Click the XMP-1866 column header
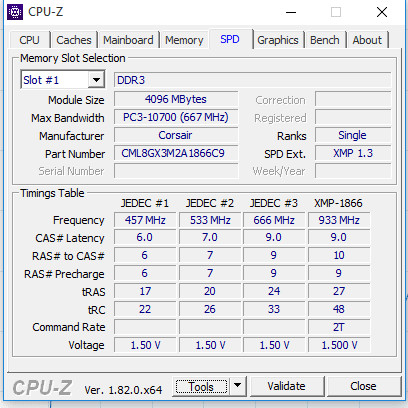The image size is (408, 408). 338,203
